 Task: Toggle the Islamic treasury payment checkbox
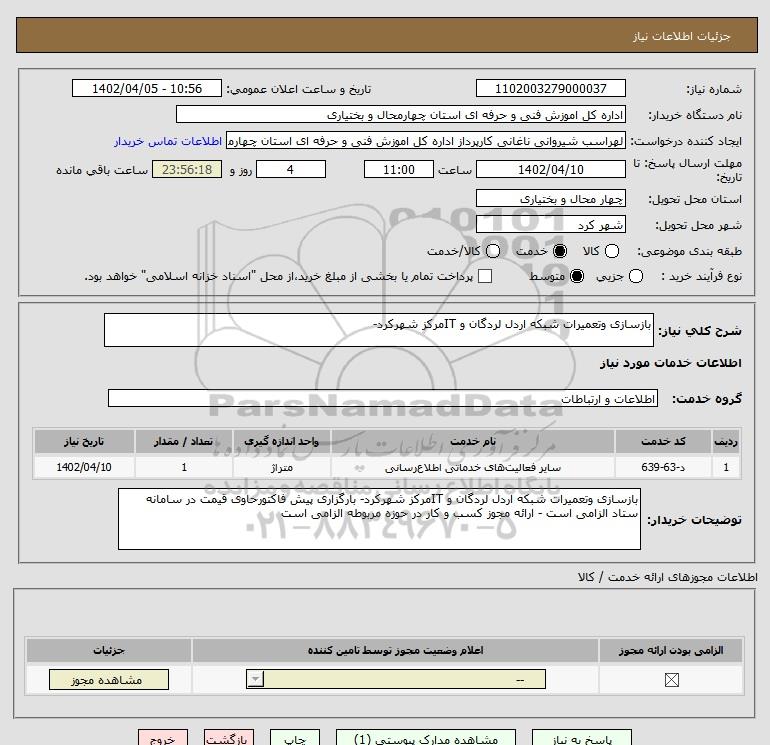[485, 276]
